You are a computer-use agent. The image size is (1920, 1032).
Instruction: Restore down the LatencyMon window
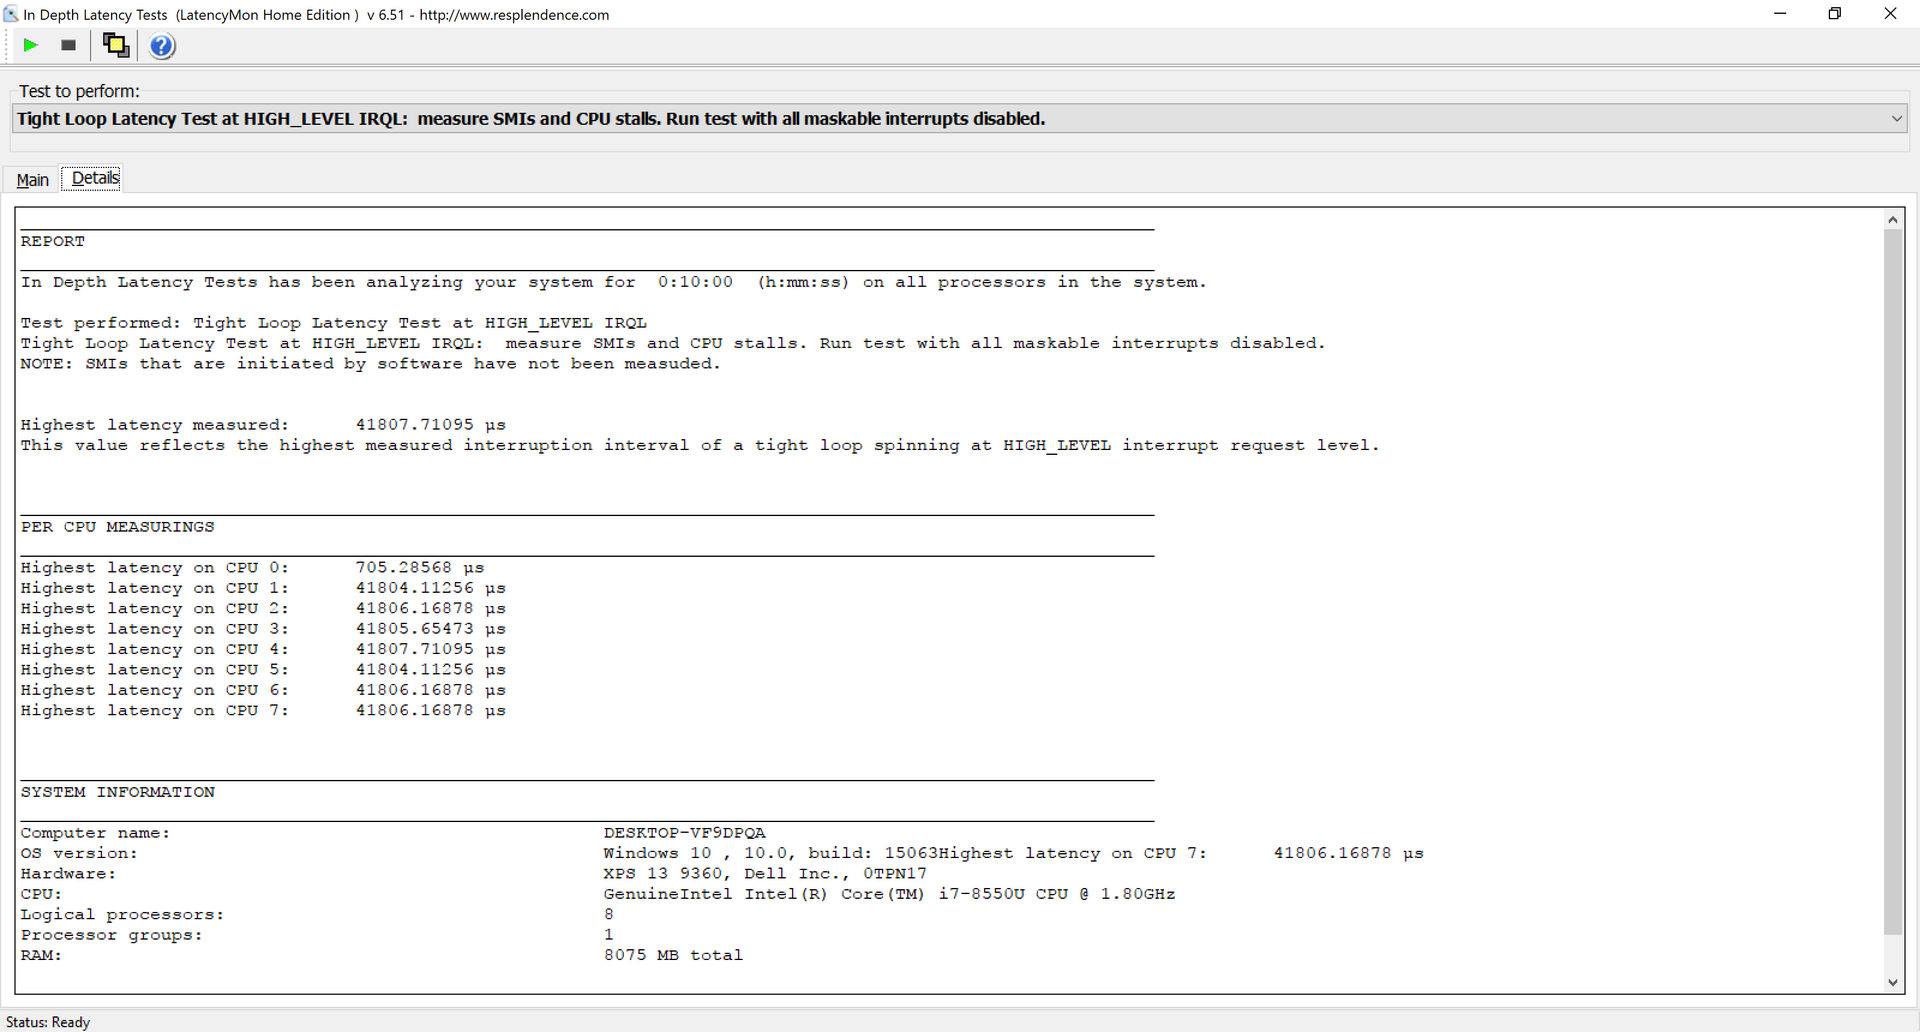(1835, 14)
